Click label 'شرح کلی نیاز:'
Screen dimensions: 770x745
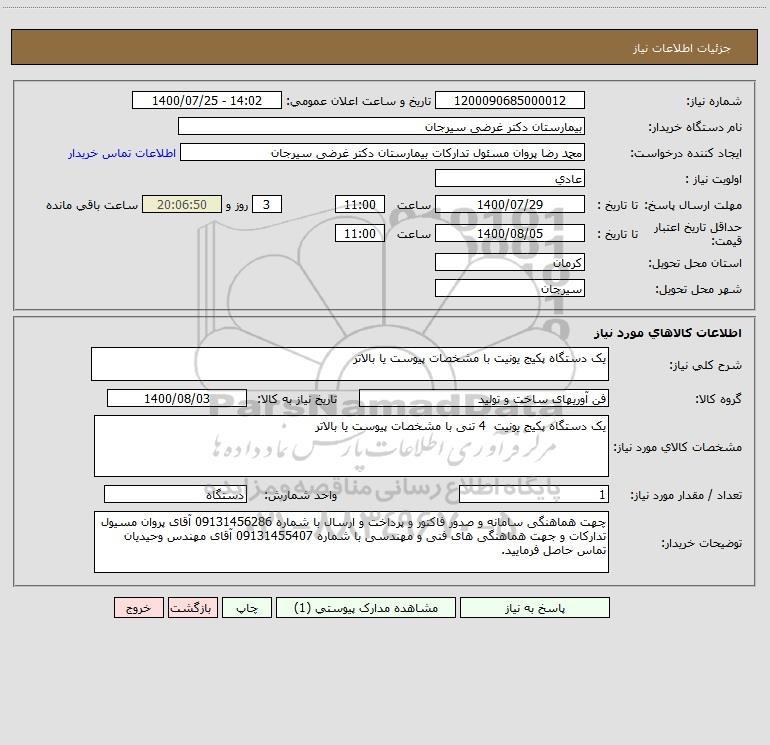(706, 365)
